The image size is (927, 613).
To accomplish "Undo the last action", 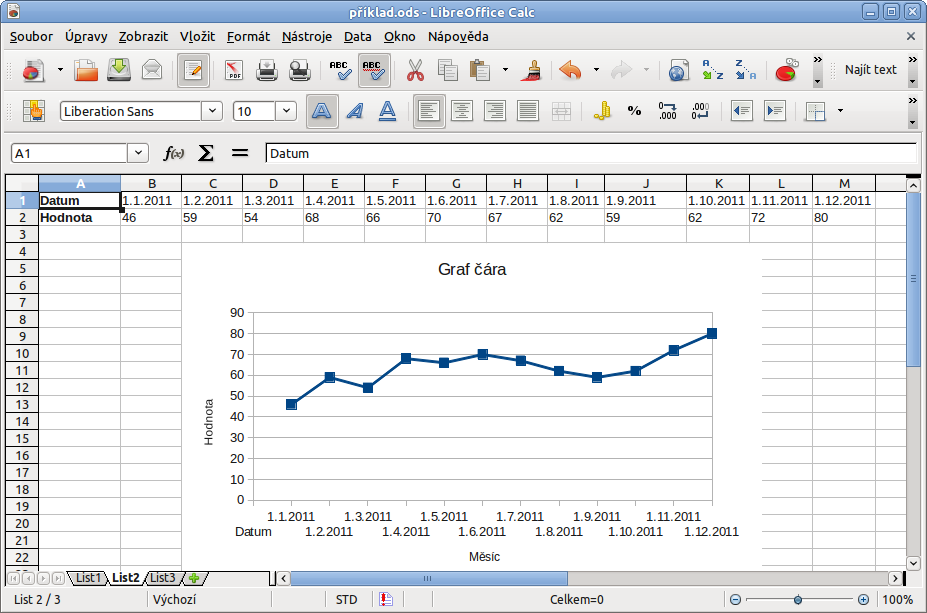I will click(571, 70).
